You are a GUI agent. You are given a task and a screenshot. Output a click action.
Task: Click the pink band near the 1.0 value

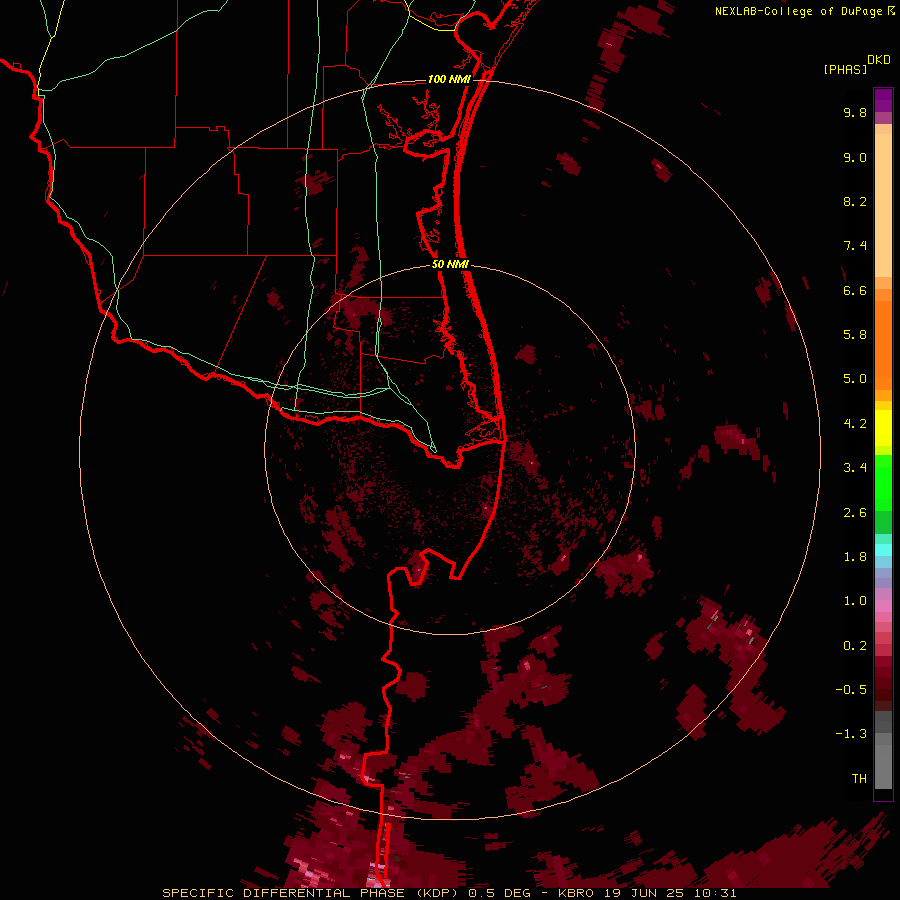883,606
